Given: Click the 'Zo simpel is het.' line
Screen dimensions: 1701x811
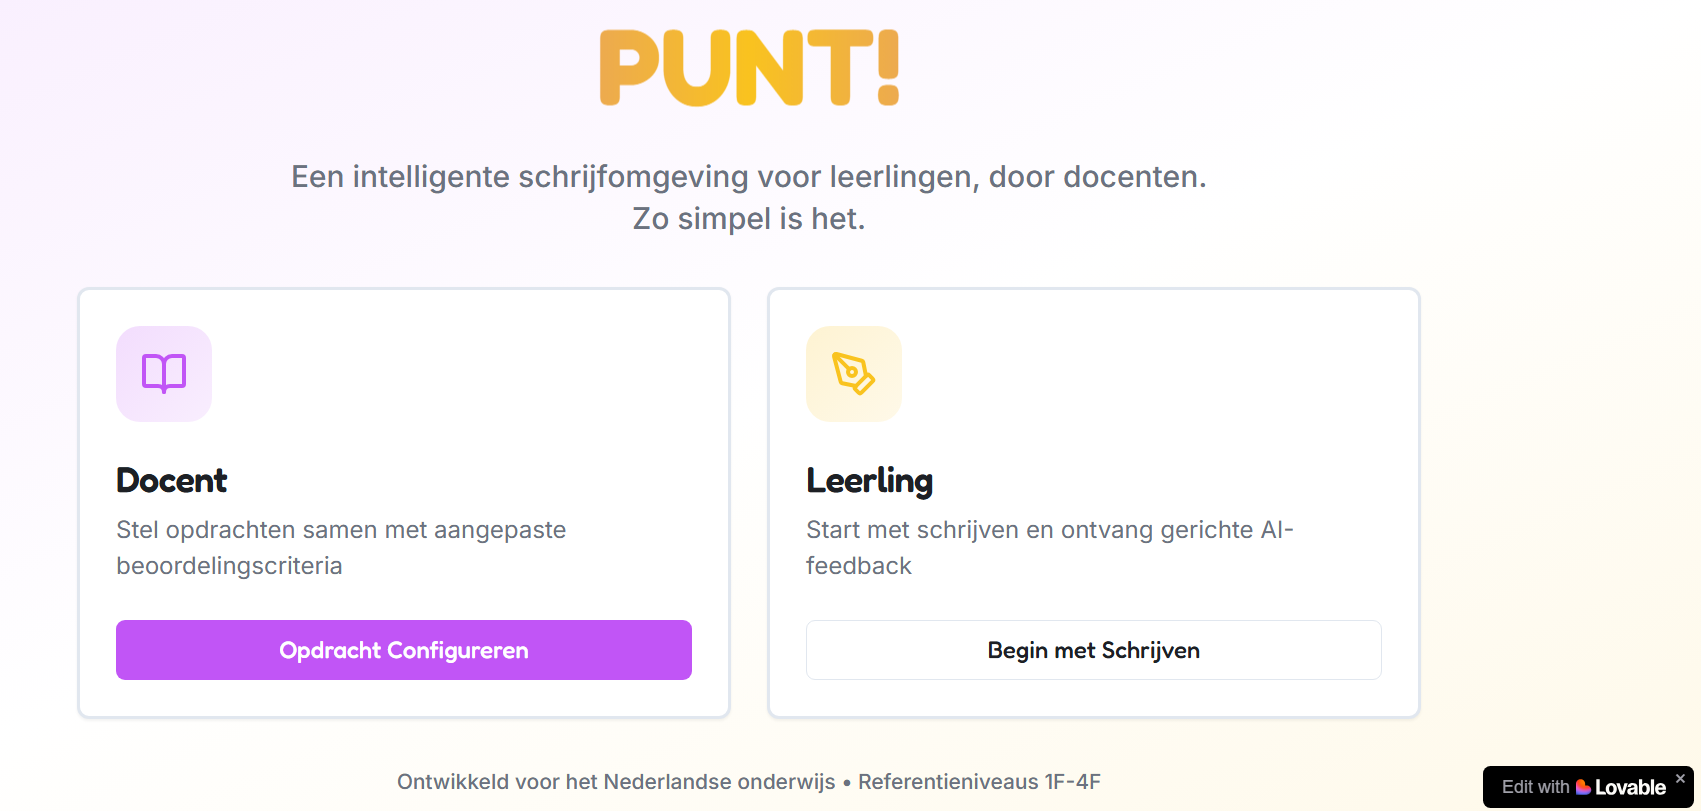Looking at the screenshot, I should pyautogui.click(x=748, y=219).
